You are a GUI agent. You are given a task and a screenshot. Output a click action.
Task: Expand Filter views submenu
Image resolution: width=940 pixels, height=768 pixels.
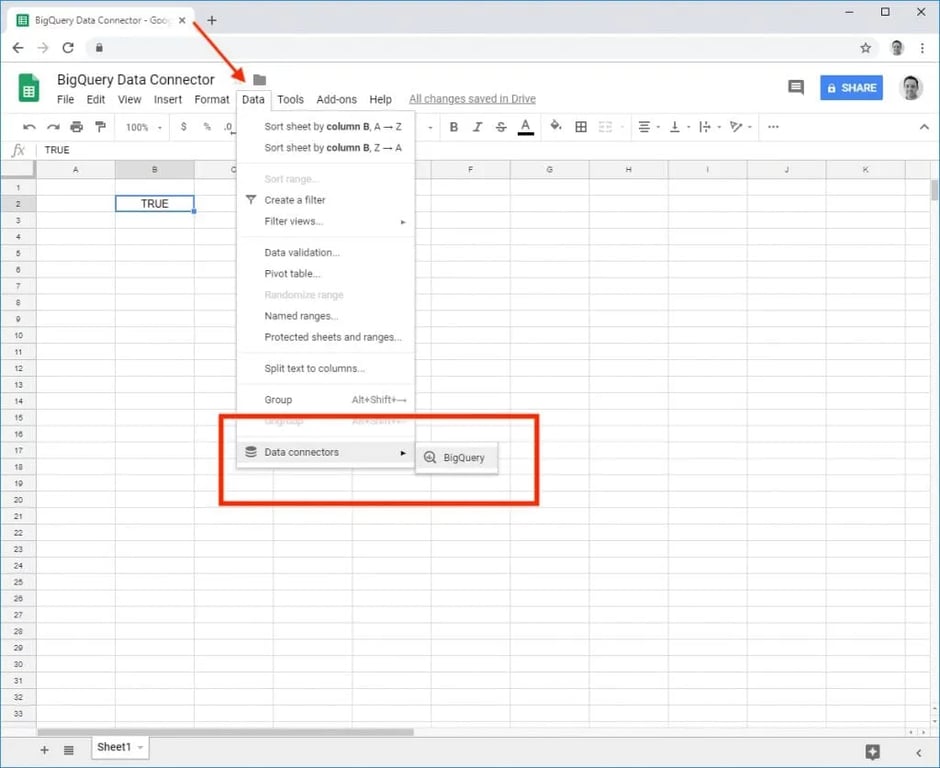click(326, 221)
